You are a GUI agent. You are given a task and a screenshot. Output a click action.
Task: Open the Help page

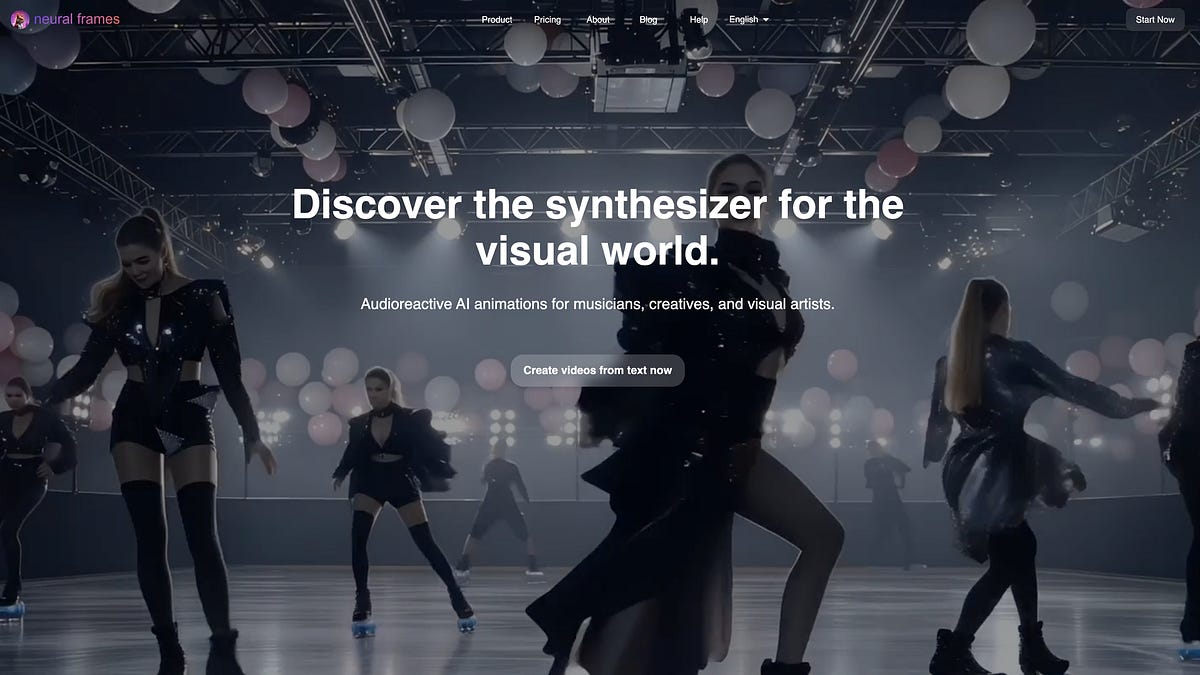click(x=699, y=20)
